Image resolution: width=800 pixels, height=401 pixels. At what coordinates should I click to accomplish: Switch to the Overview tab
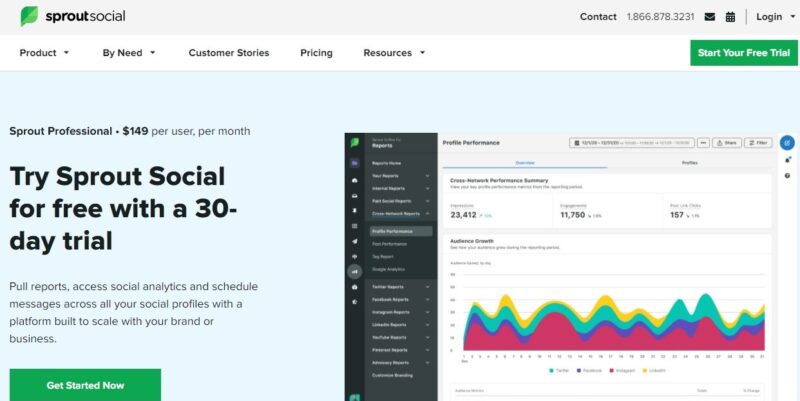coord(525,163)
